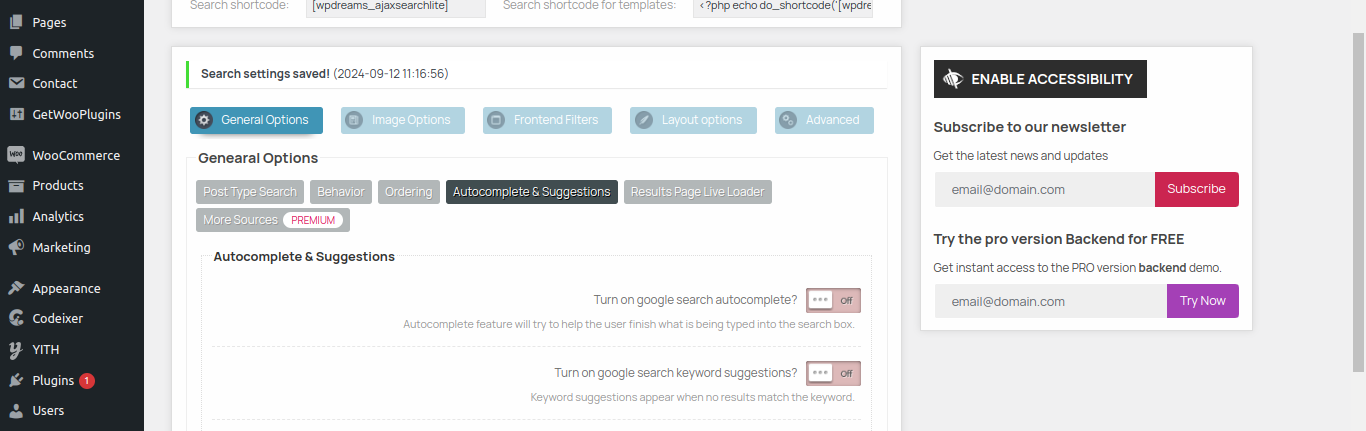Click the Plugins plug icon
The image size is (1366, 431).
[x=16, y=380]
